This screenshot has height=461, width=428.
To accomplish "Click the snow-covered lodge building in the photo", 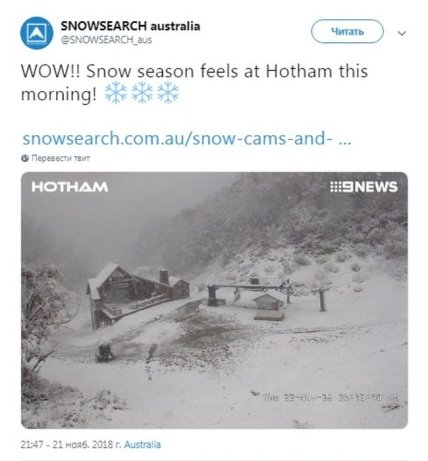I will coord(138,293).
